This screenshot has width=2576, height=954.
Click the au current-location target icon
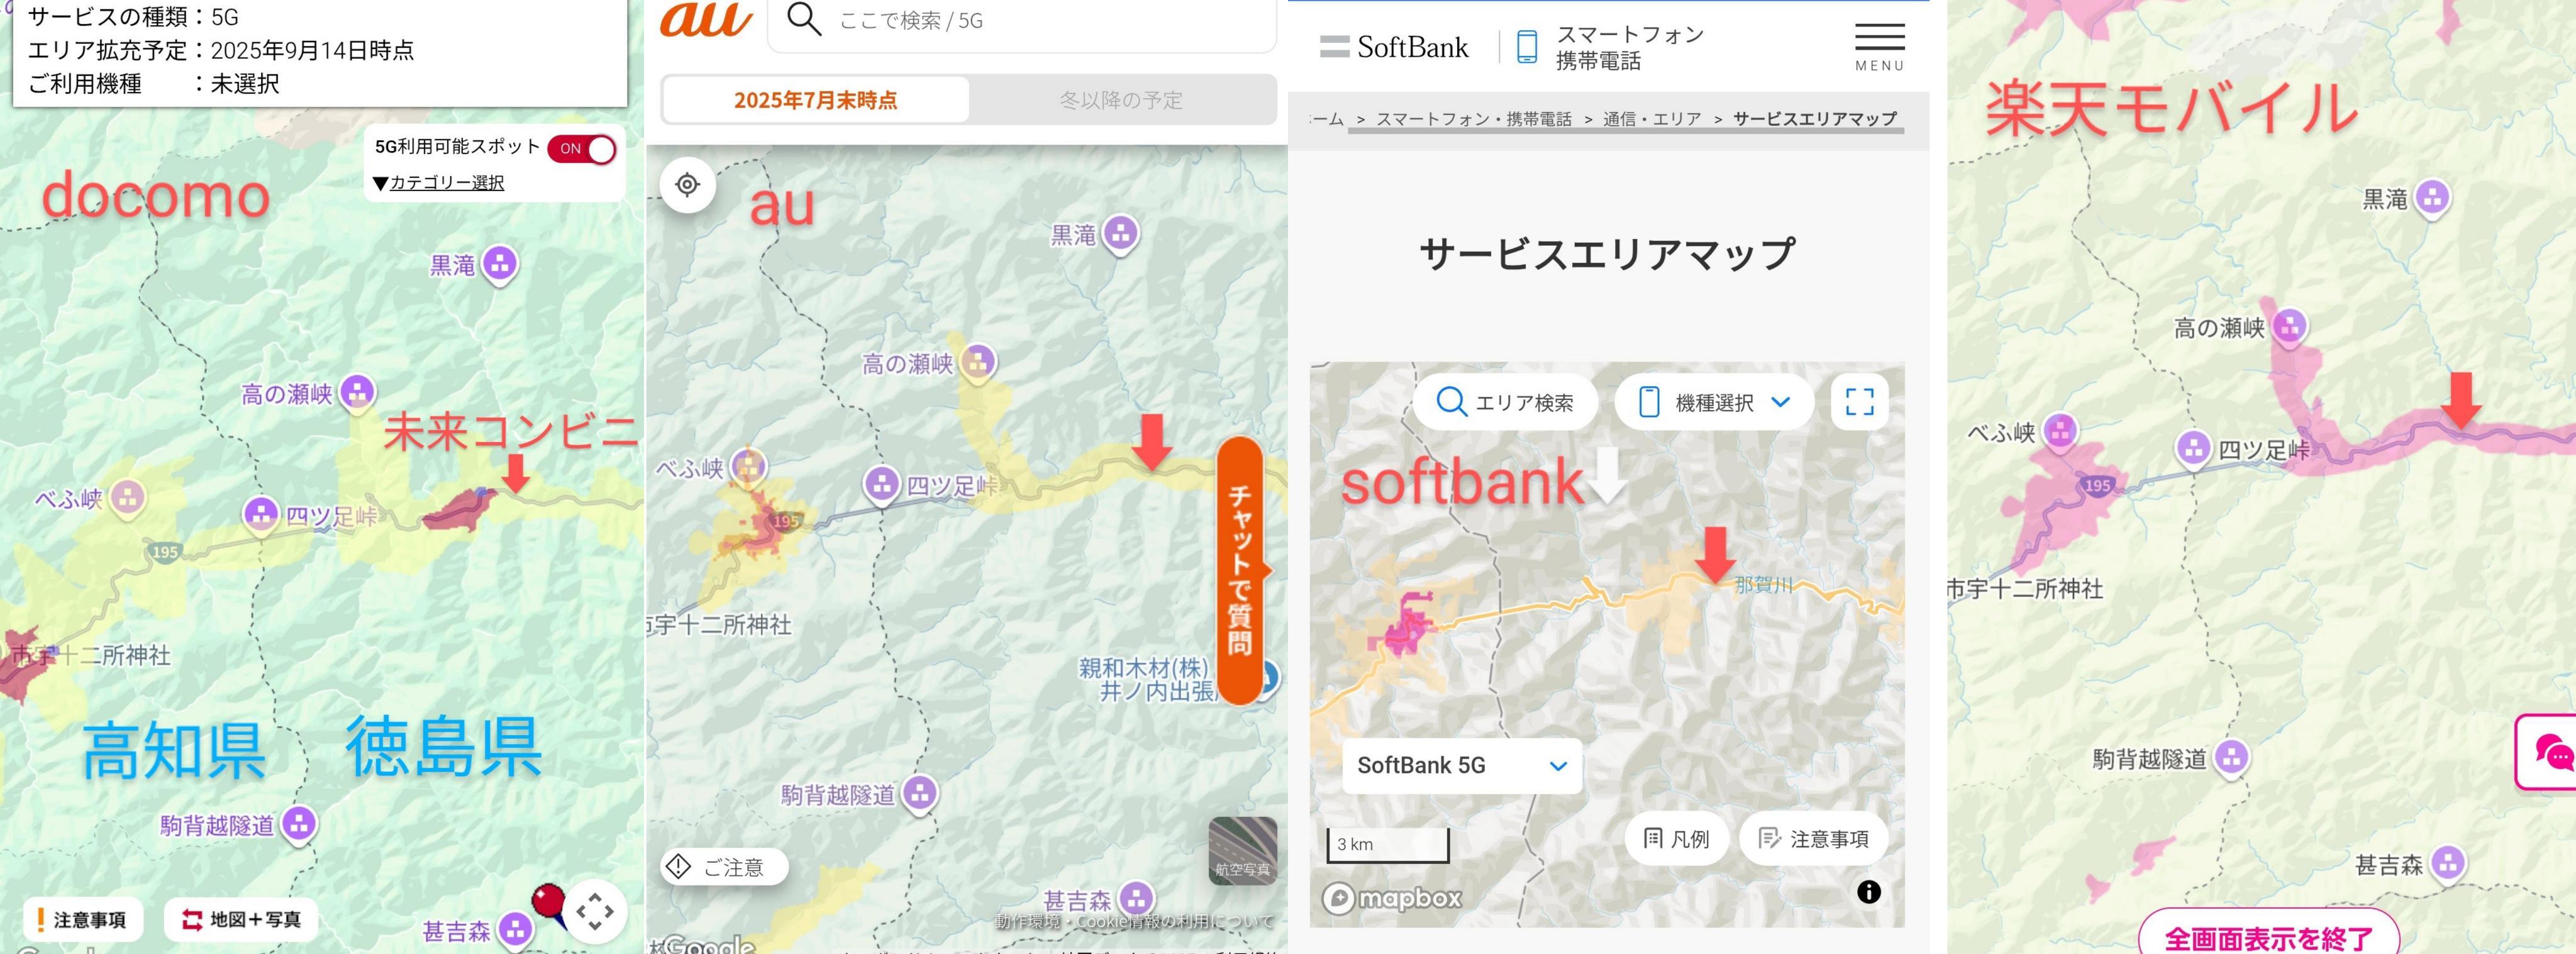(x=687, y=185)
